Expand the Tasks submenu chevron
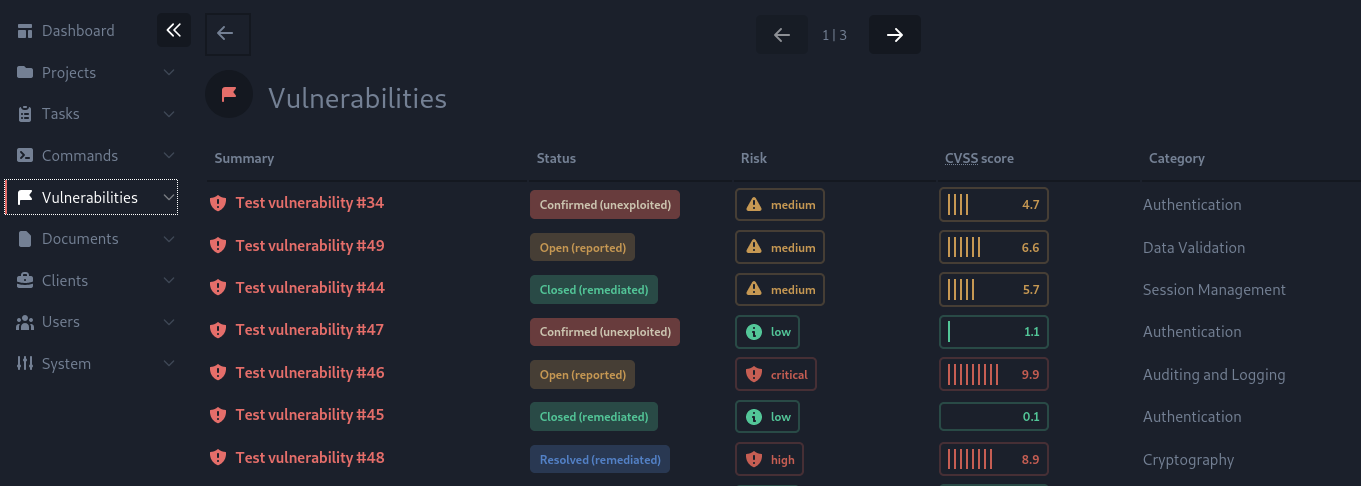 169,114
